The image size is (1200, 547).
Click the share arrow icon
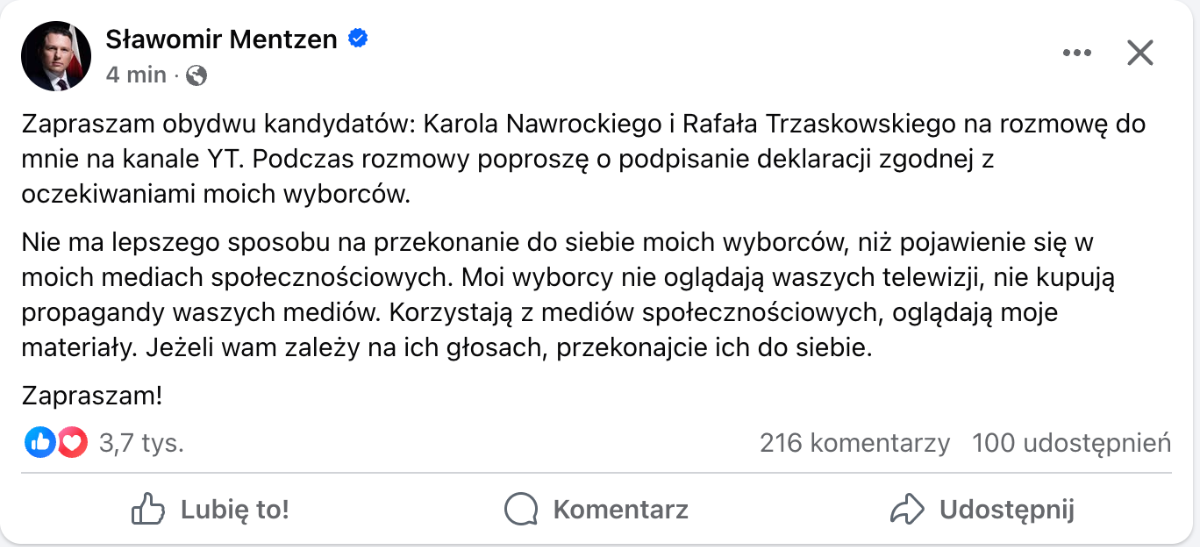[x=905, y=510]
